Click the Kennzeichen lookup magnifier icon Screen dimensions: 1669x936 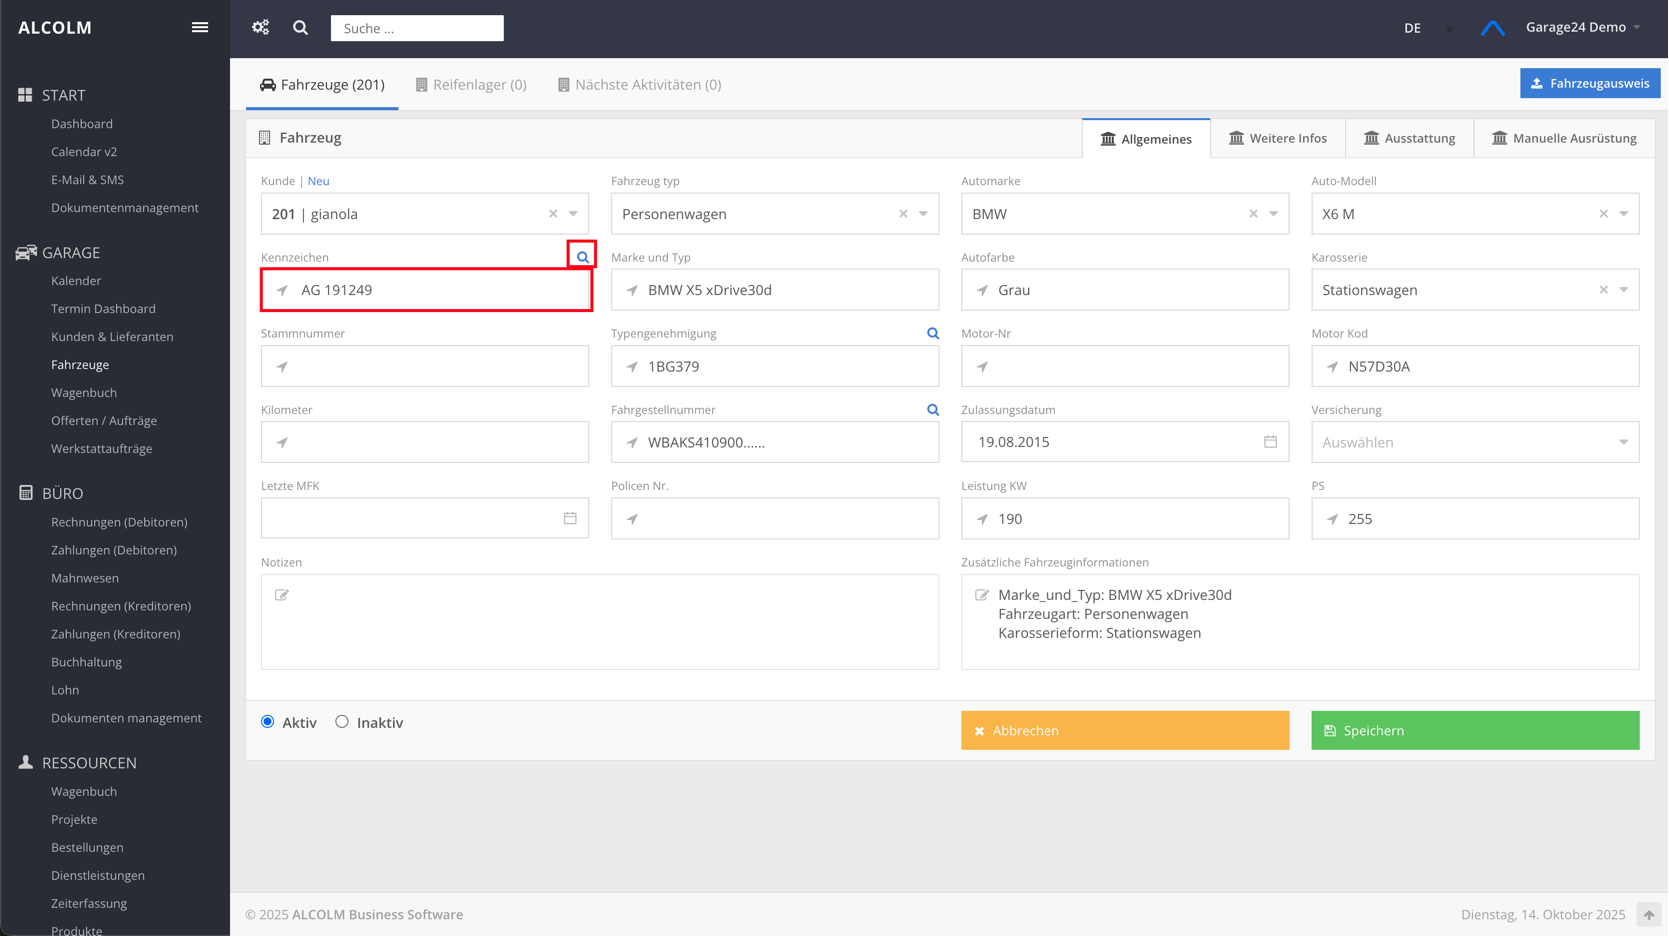[582, 257]
